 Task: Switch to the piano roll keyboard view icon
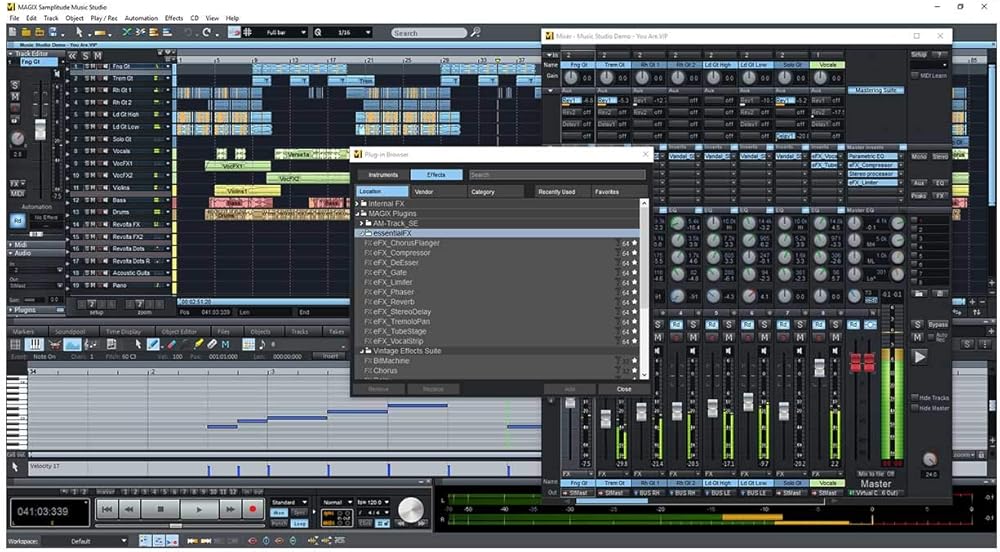pyautogui.click(x=34, y=344)
